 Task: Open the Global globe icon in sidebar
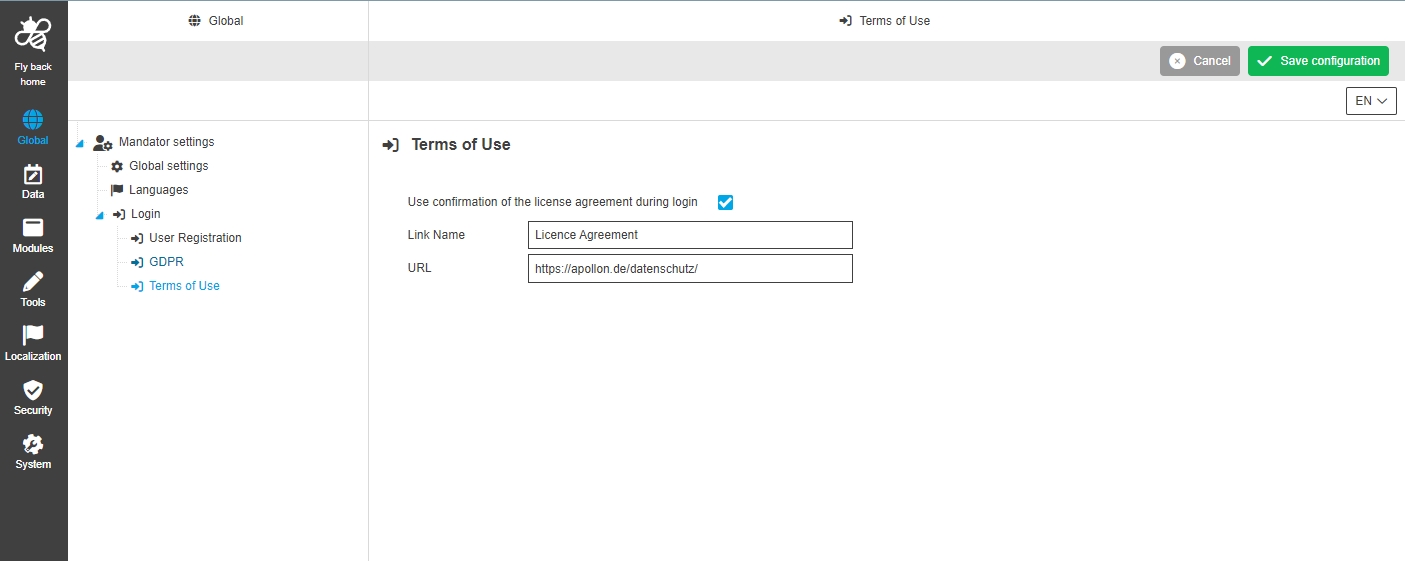(x=33, y=121)
